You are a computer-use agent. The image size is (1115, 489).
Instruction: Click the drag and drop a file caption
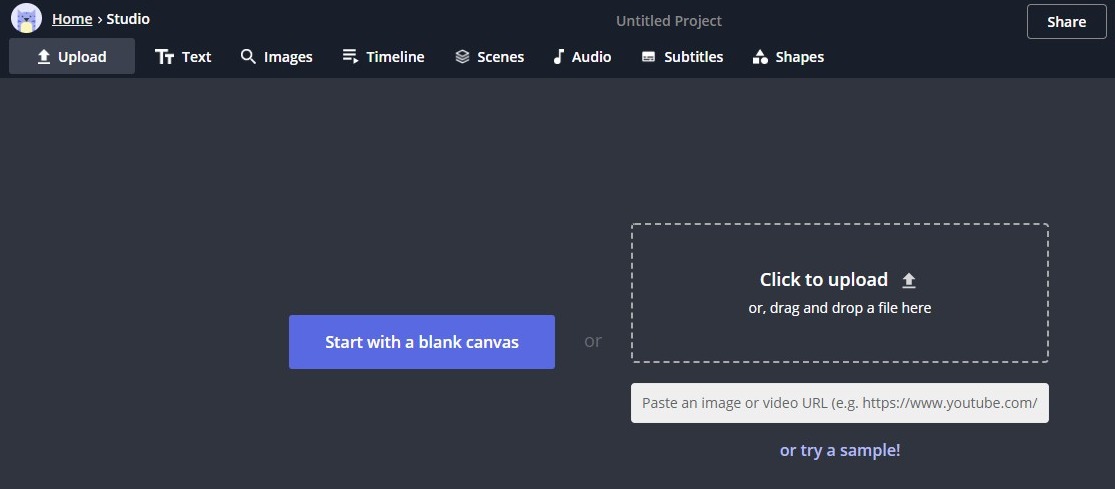point(839,308)
